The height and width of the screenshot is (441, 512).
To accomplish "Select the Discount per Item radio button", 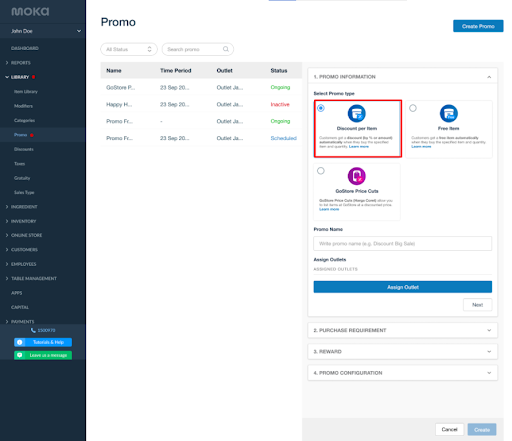I will click(321, 108).
